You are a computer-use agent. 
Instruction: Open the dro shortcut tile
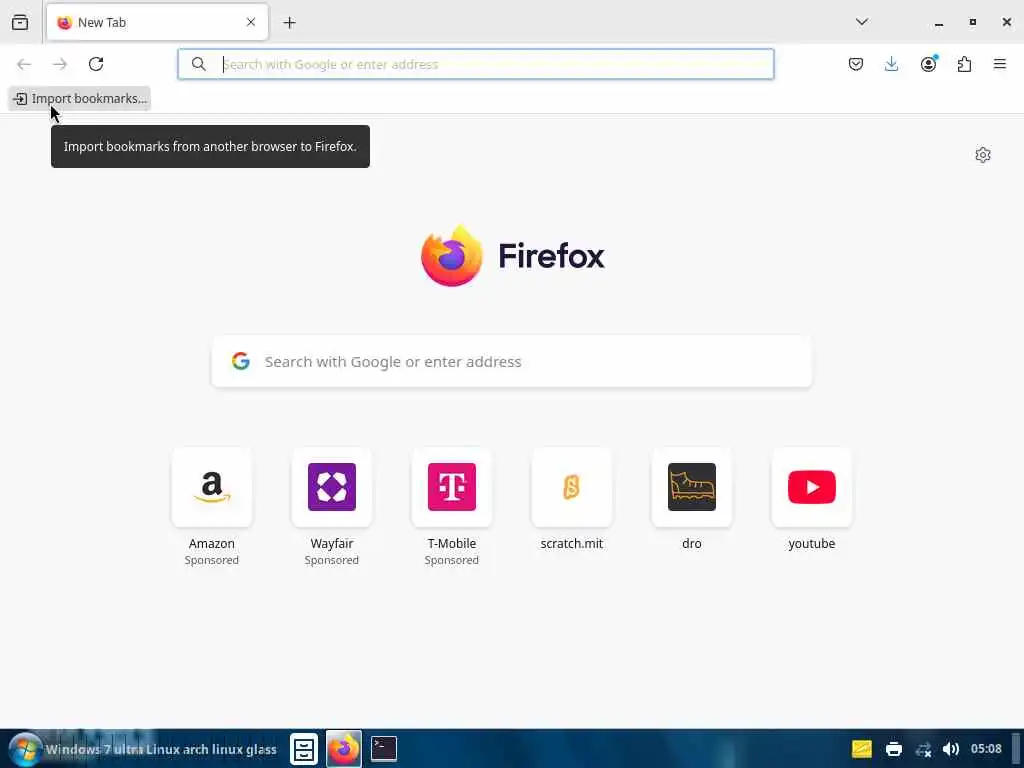(692, 487)
